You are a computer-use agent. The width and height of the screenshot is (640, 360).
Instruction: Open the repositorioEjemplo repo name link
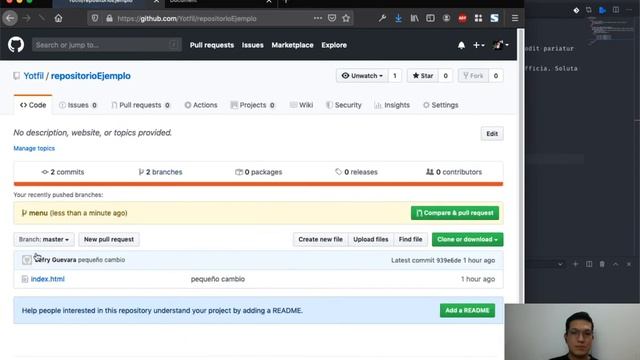pos(91,76)
